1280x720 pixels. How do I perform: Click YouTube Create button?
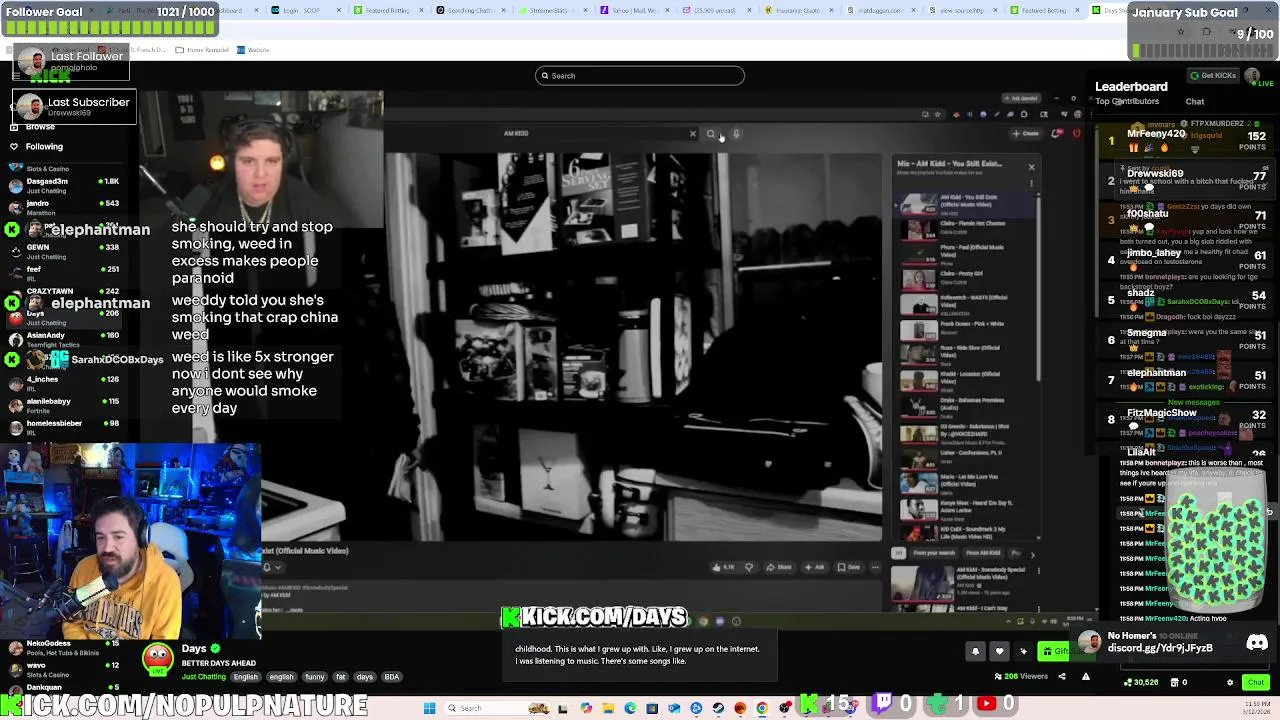(1026, 134)
